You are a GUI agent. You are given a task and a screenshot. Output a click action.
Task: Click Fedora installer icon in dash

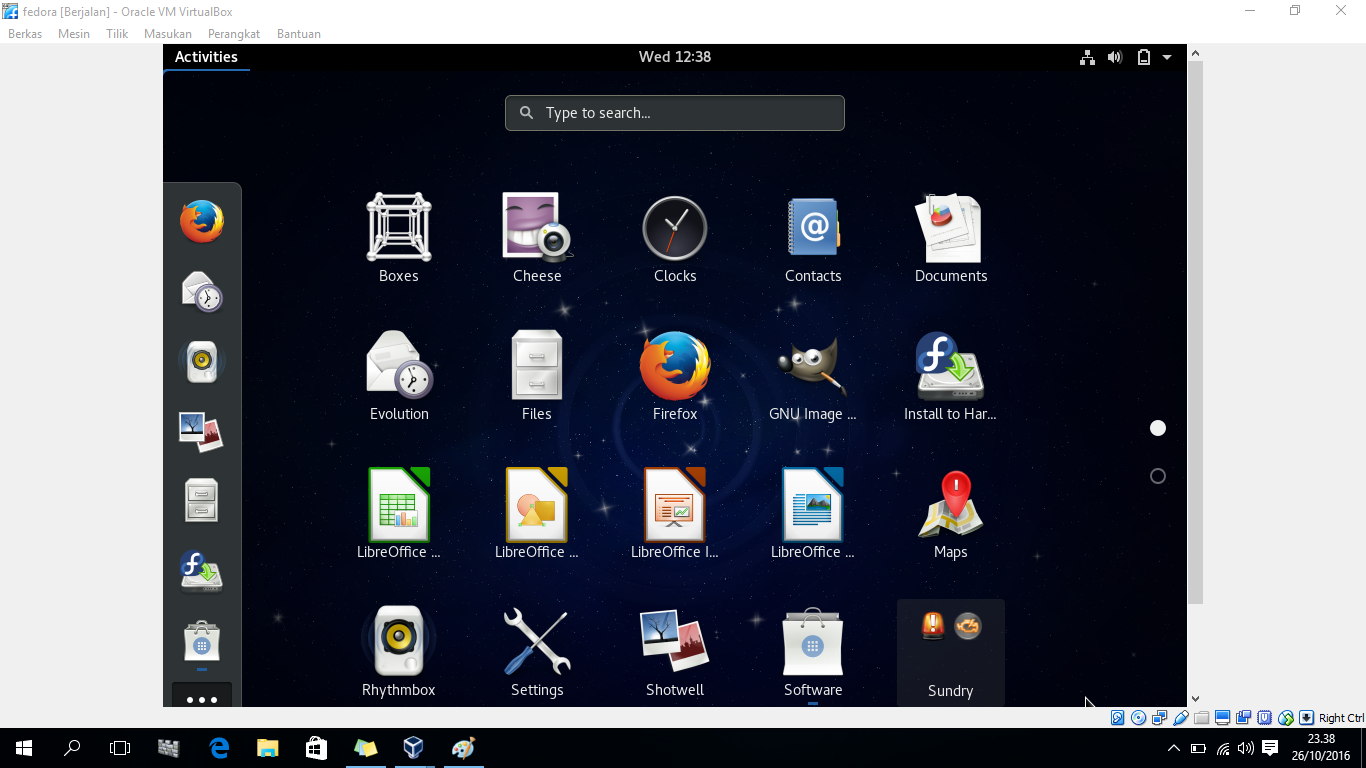pyautogui.click(x=202, y=571)
